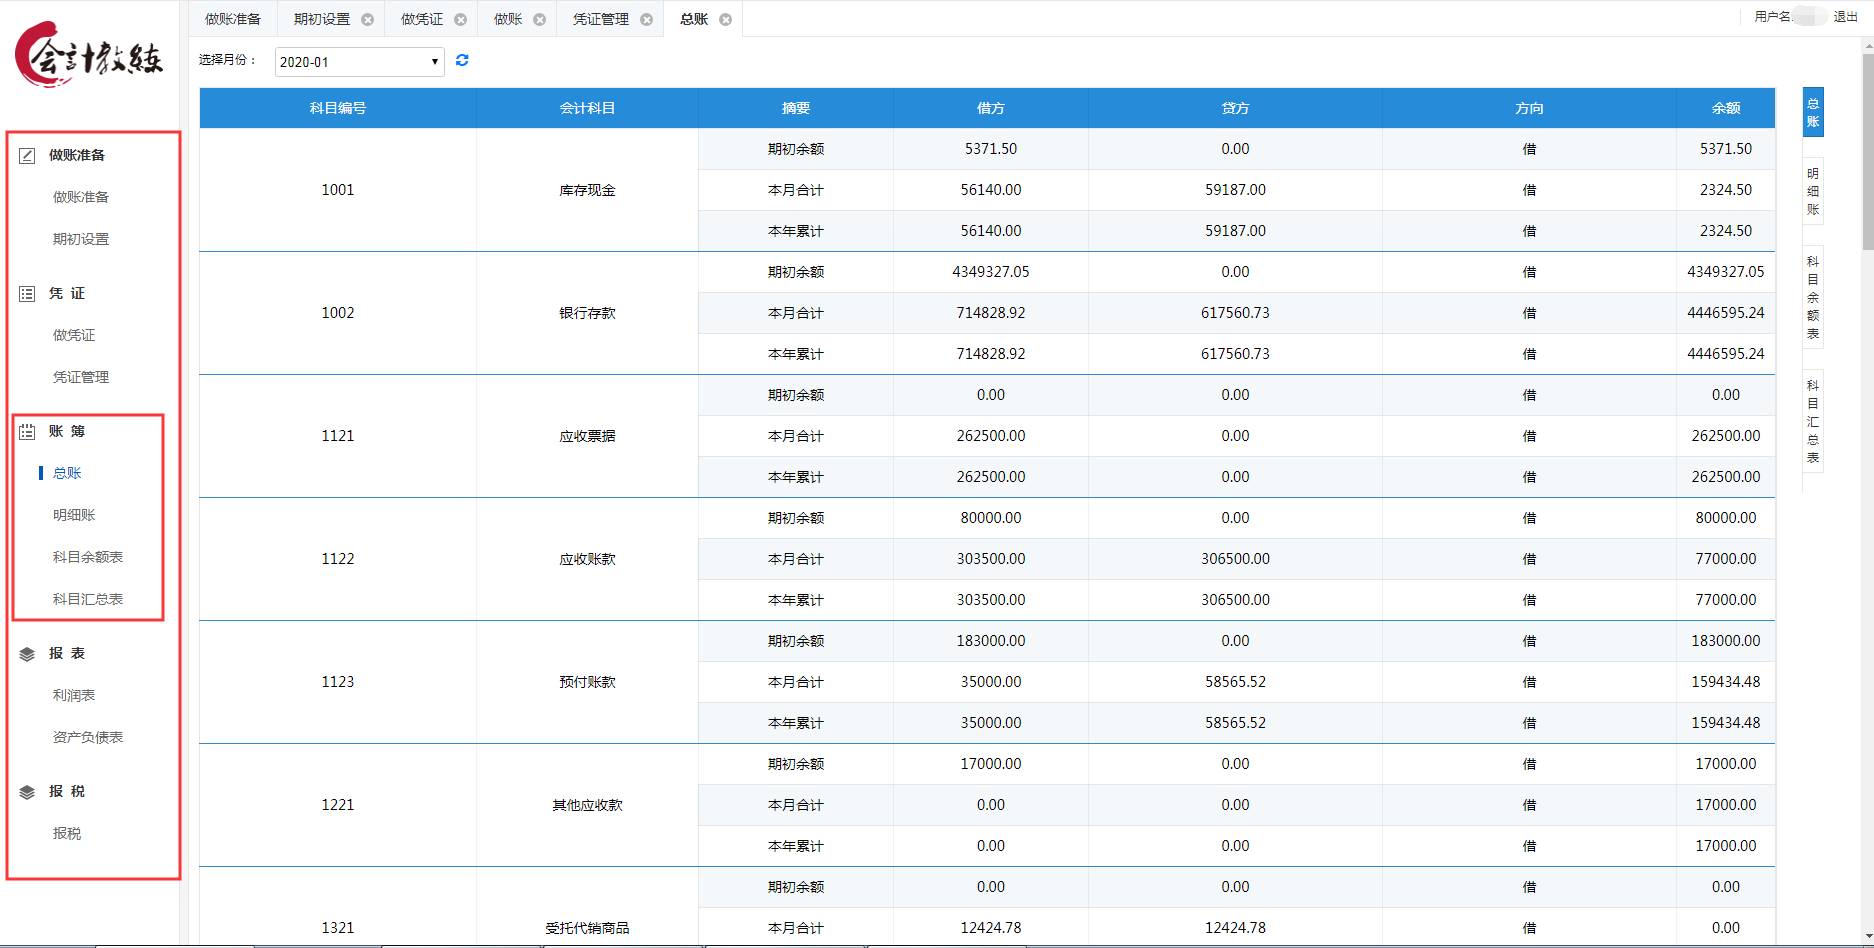Viewport: 1874px width, 948px height.
Task: Click account code 1001 cell
Action: tap(338, 190)
